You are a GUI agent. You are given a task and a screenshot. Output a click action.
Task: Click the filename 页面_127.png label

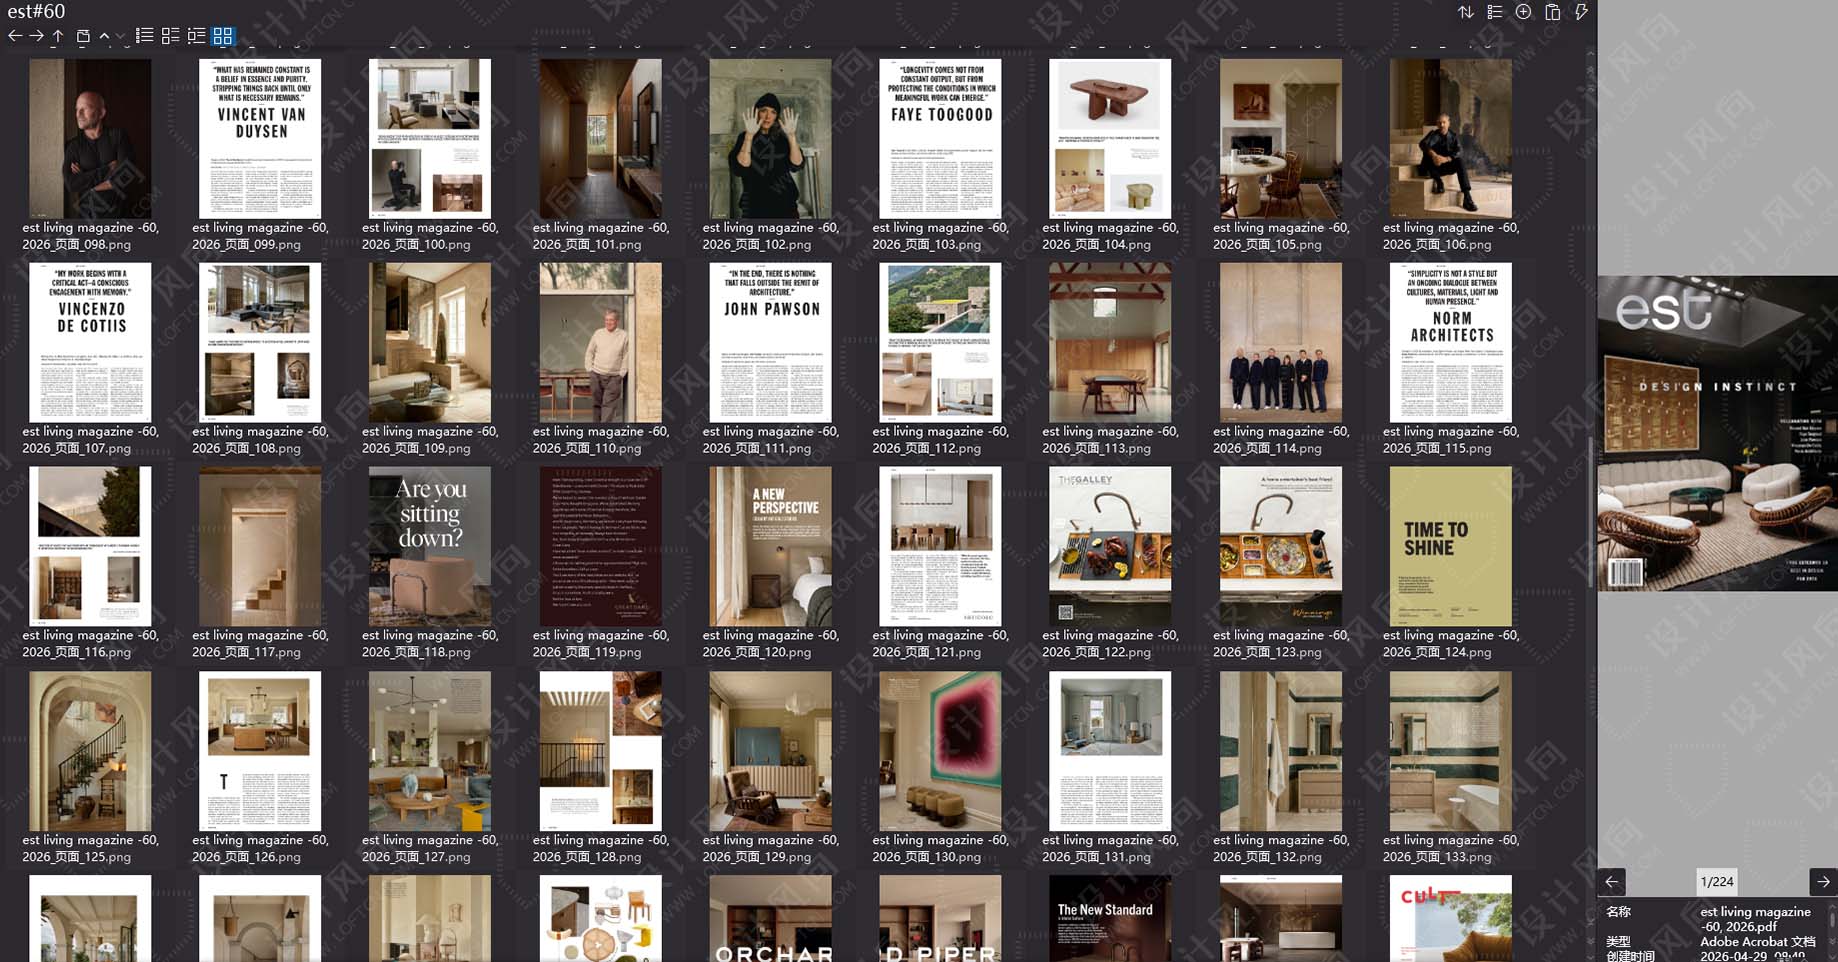coord(430,848)
